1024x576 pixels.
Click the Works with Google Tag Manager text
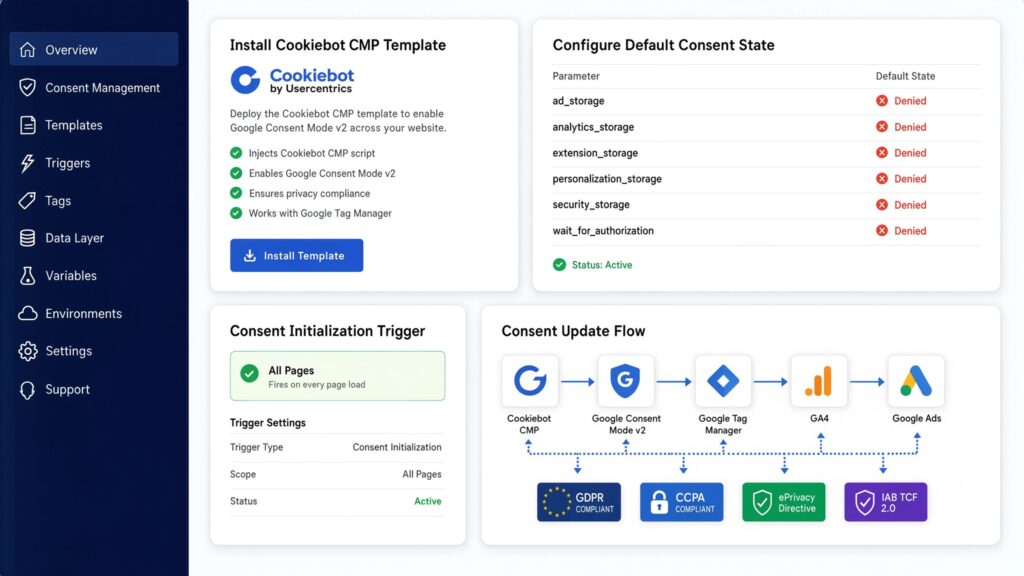(x=320, y=213)
